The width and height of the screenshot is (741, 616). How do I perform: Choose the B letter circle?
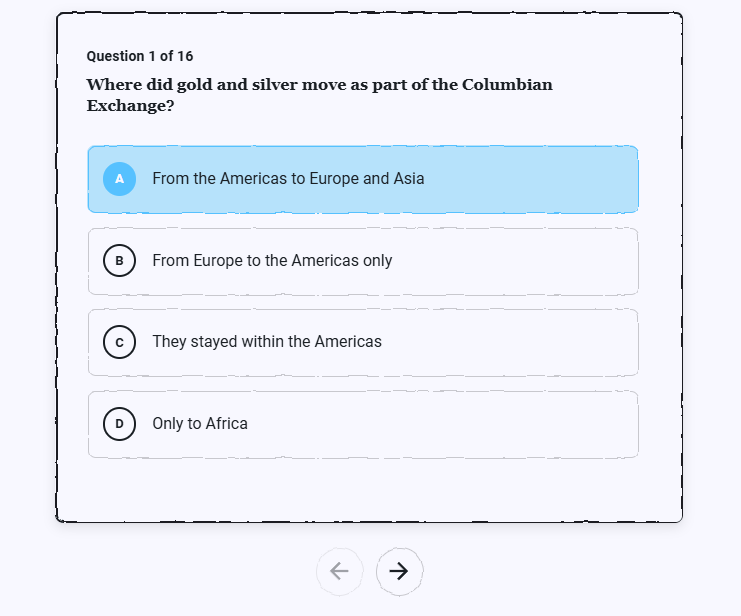click(x=120, y=260)
